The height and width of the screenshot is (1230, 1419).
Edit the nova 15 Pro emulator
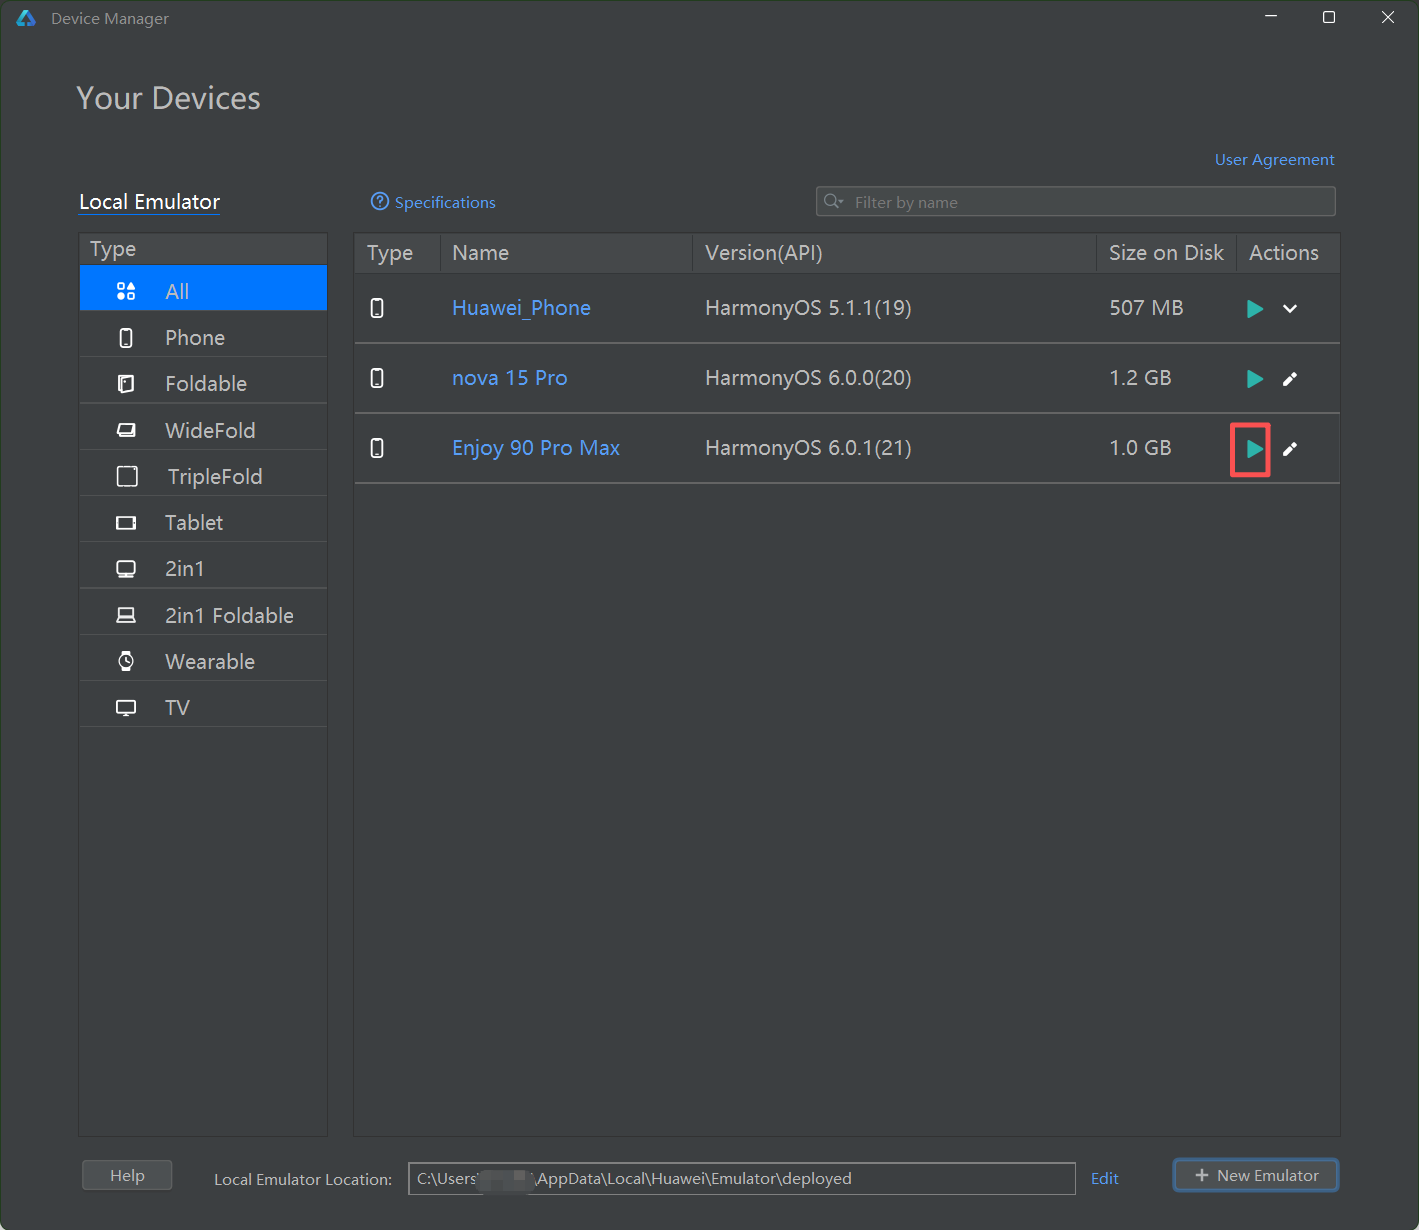pyautogui.click(x=1290, y=379)
